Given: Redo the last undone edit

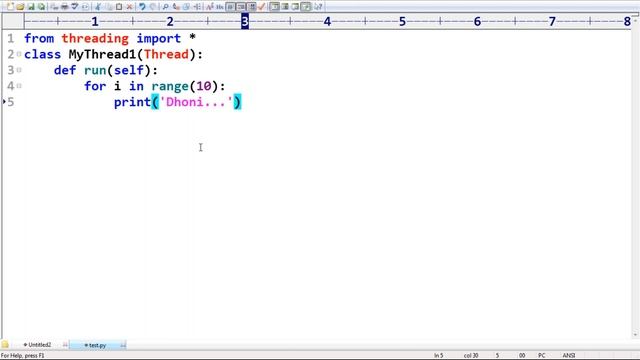Looking at the screenshot, I should point(153,7).
